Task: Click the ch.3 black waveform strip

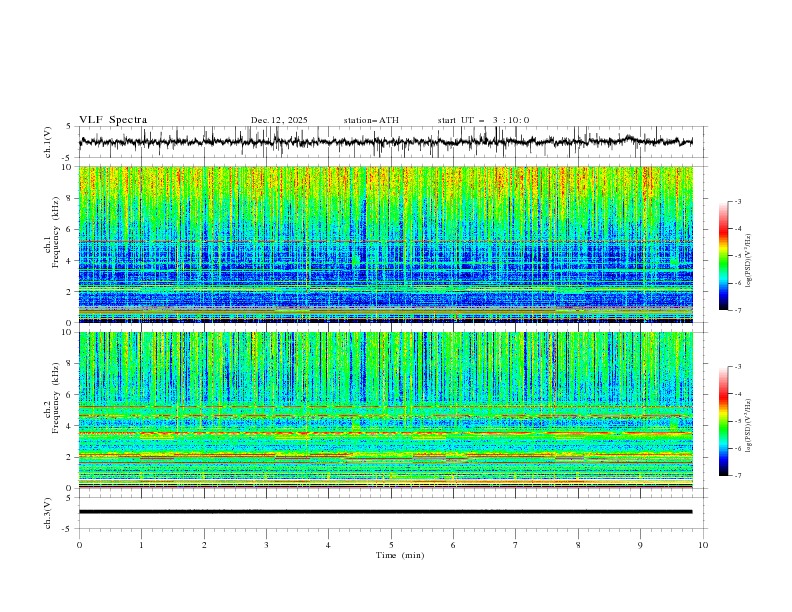Action: (x=386, y=512)
